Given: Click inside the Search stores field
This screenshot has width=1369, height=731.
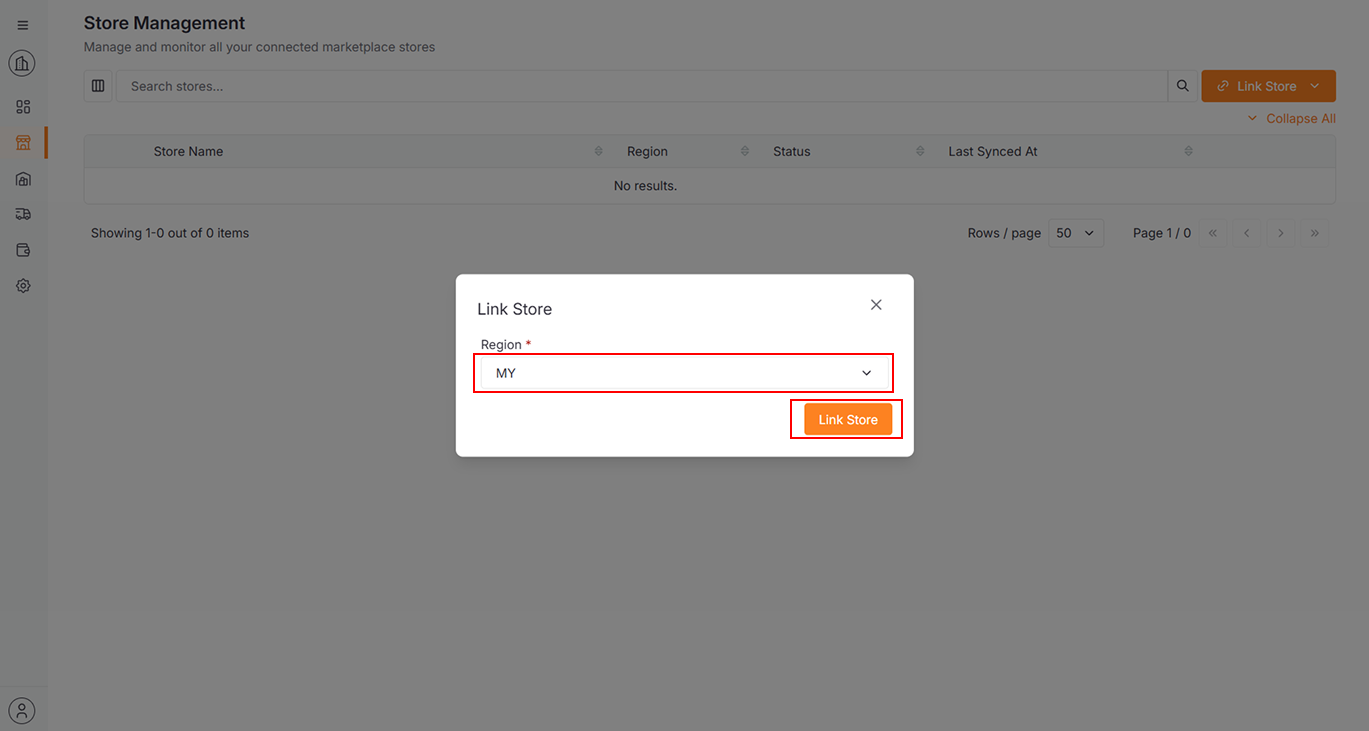Looking at the screenshot, I should tap(400, 86).
